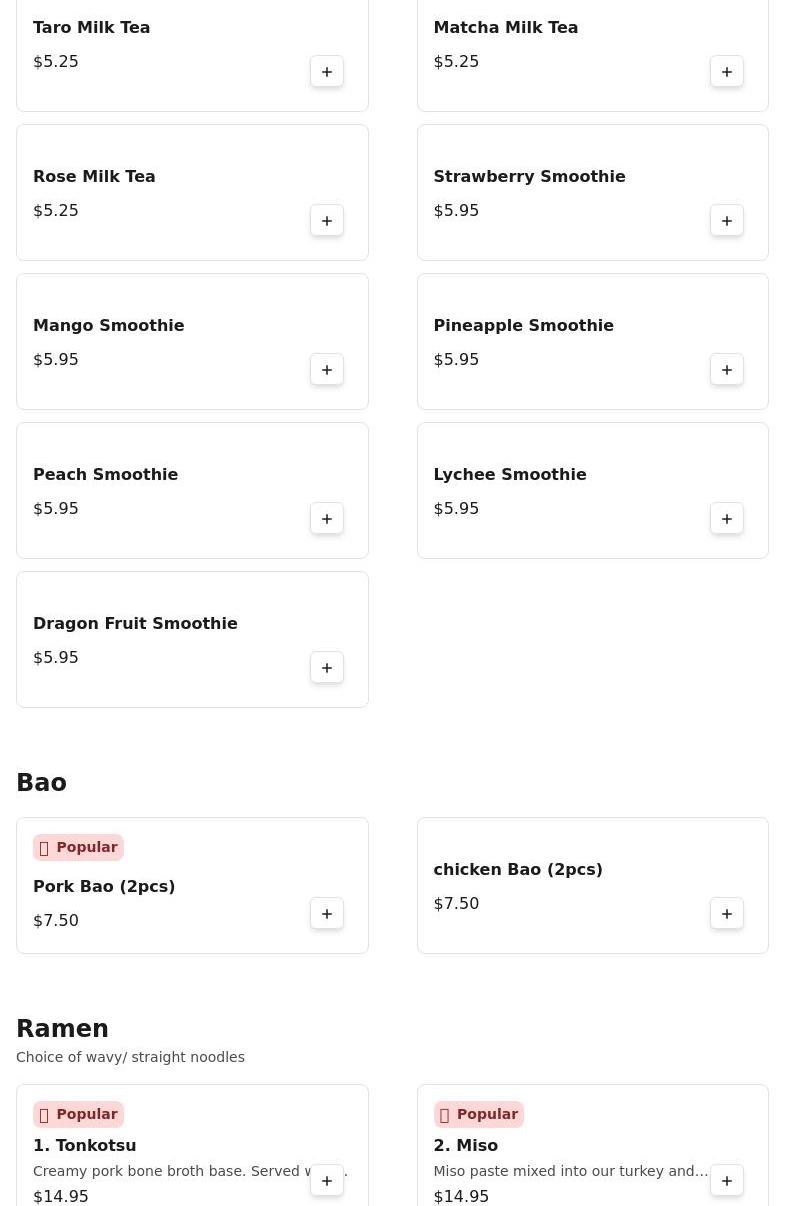Click plus for chicken Bao (2pcs)
785x1206 pixels.
tap(727, 914)
